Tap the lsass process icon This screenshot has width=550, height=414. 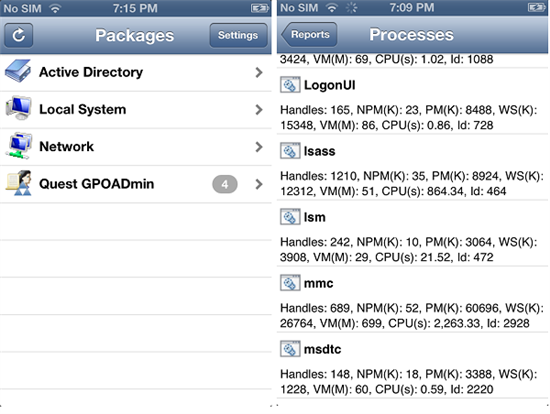pyautogui.click(x=290, y=151)
